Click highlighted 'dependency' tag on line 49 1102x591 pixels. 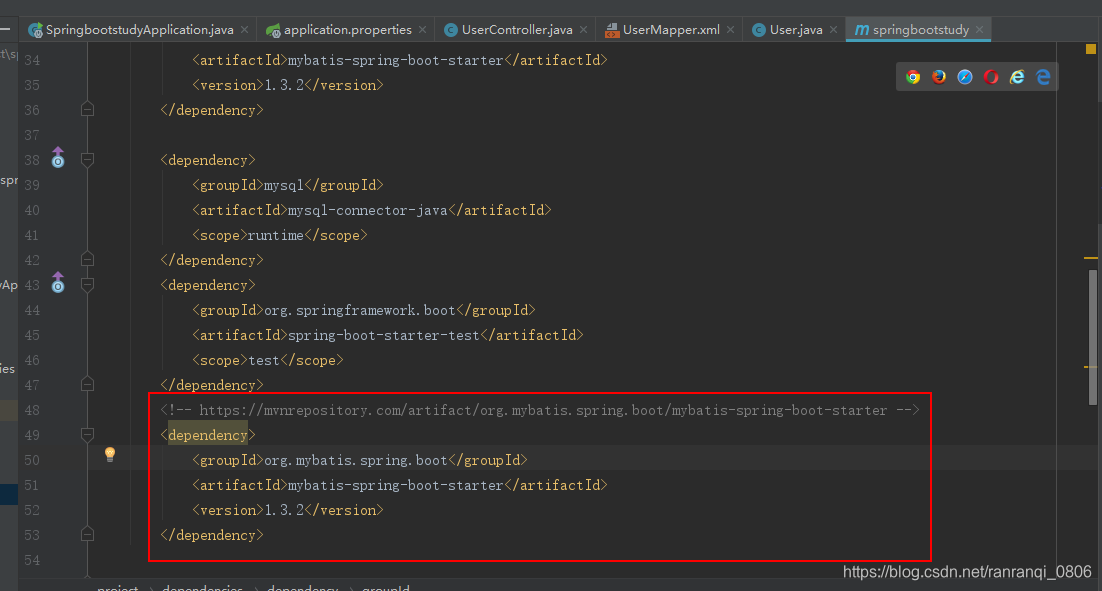[208, 436]
